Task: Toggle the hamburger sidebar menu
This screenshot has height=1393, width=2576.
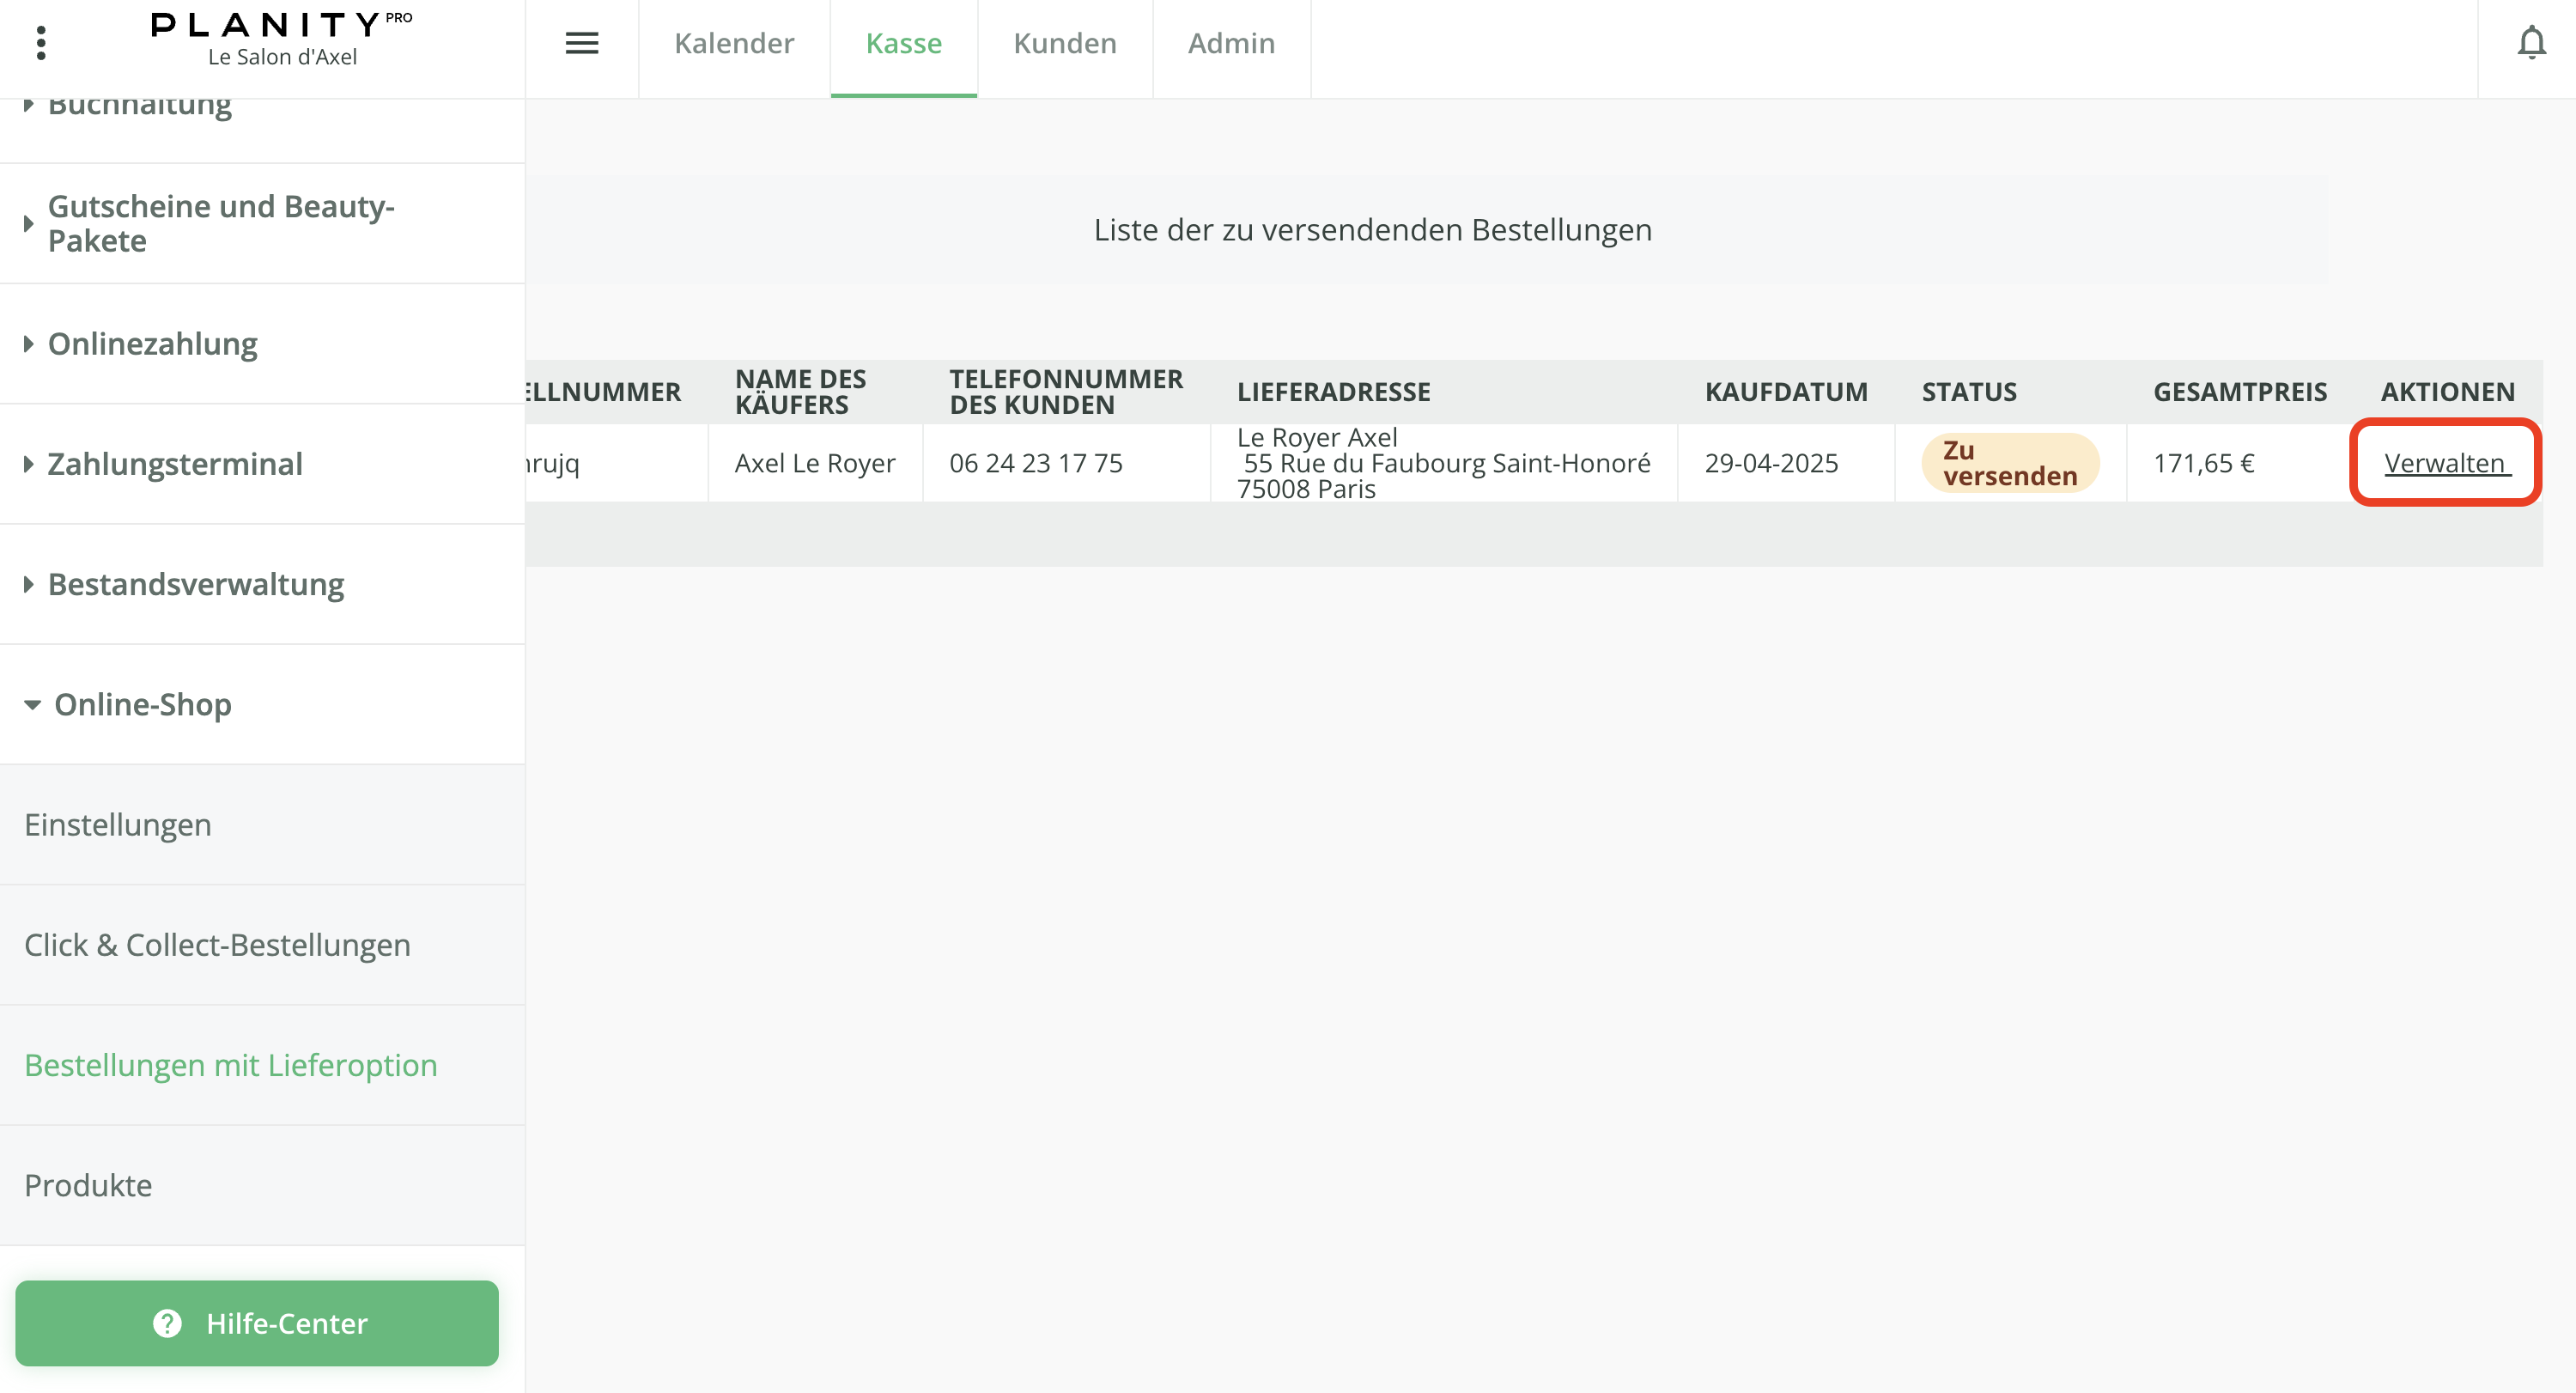Action: [x=582, y=43]
